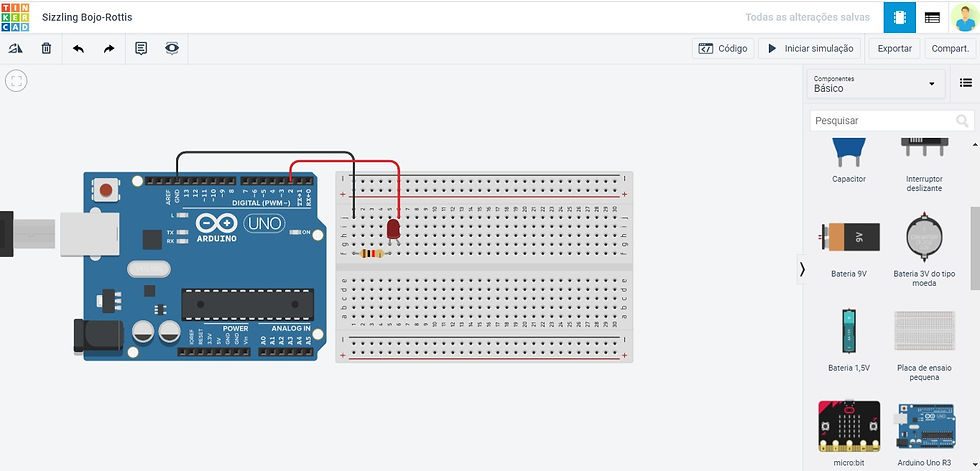Switch to component list view icon
980x471 pixels.
tap(932, 17)
